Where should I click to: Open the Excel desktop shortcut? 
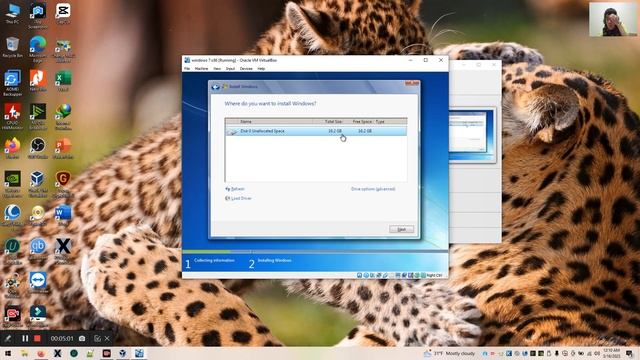pyautogui.click(x=63, y=80)
